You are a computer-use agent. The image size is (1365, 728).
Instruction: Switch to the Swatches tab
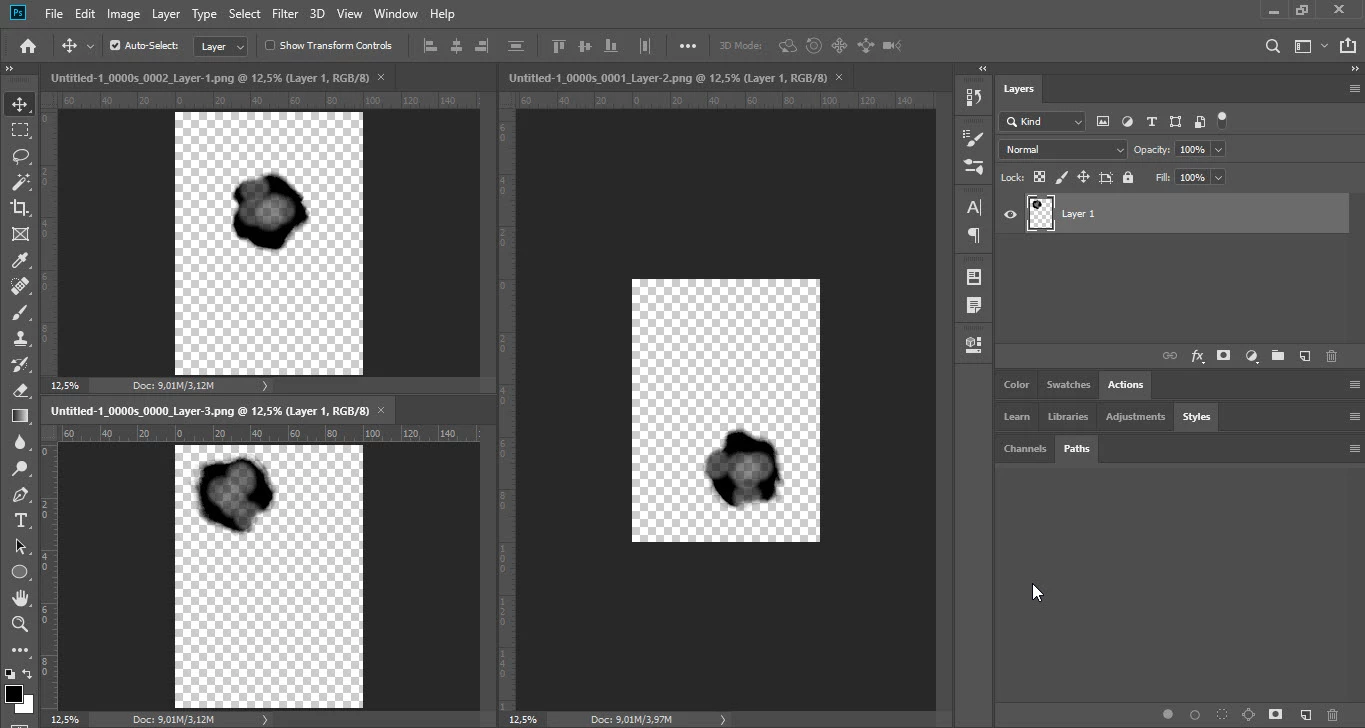pyautogui.click(x=1068, y=385)
